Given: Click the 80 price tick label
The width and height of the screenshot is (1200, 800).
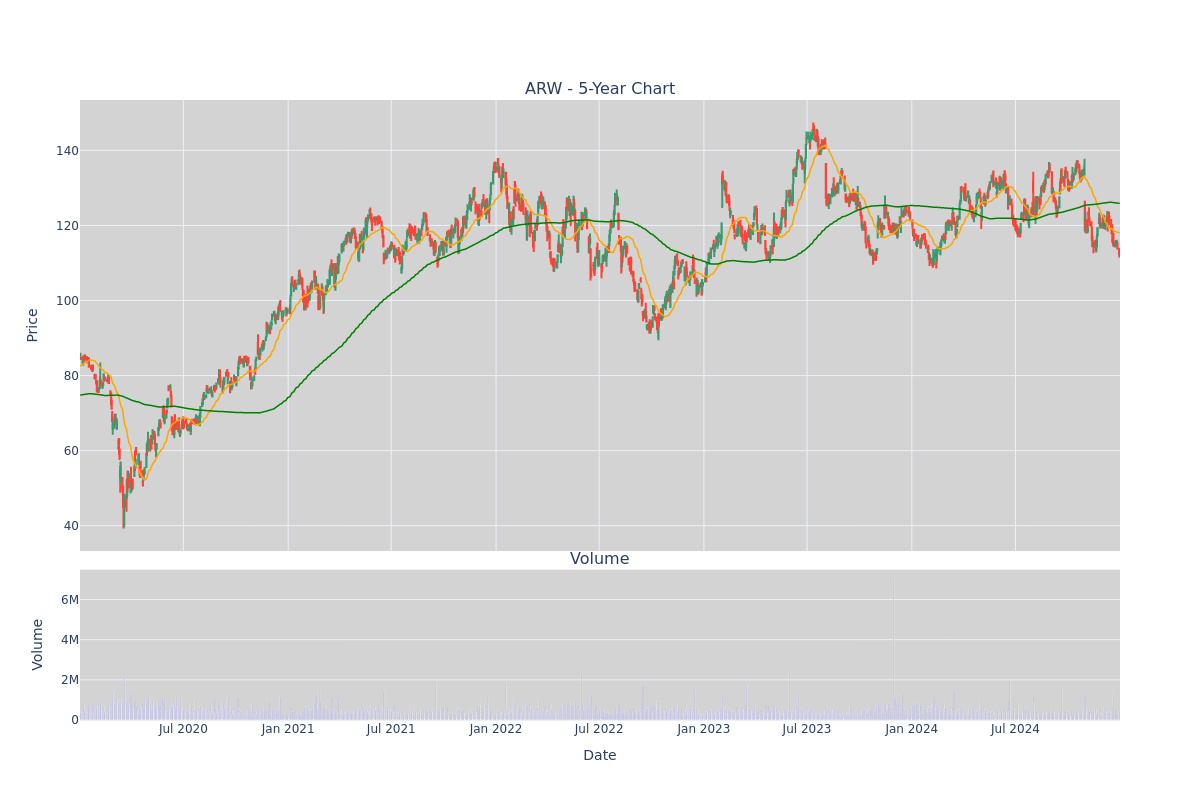Looking at the screenshot, I should coord(70,376).
